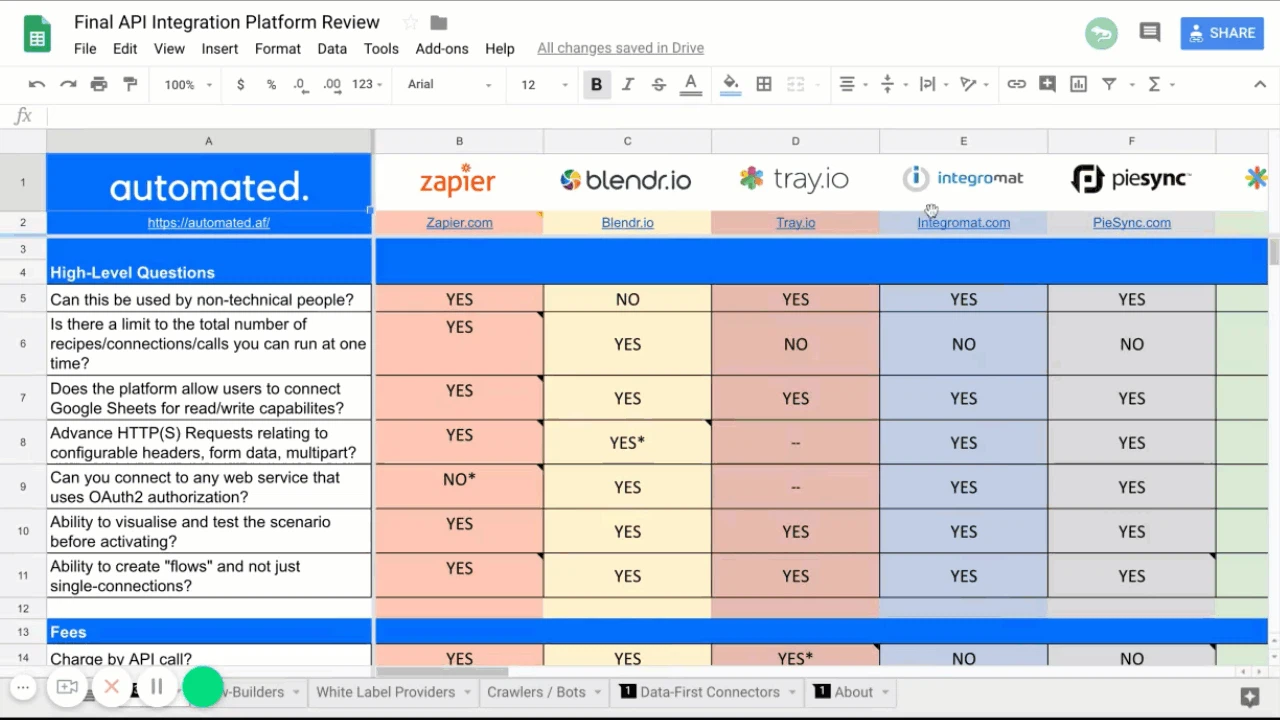The height and width of the screenshot is (720, 1280).
Task: Open Crawlers / Bots tab dropdown arrow
Action: (598, 692)
